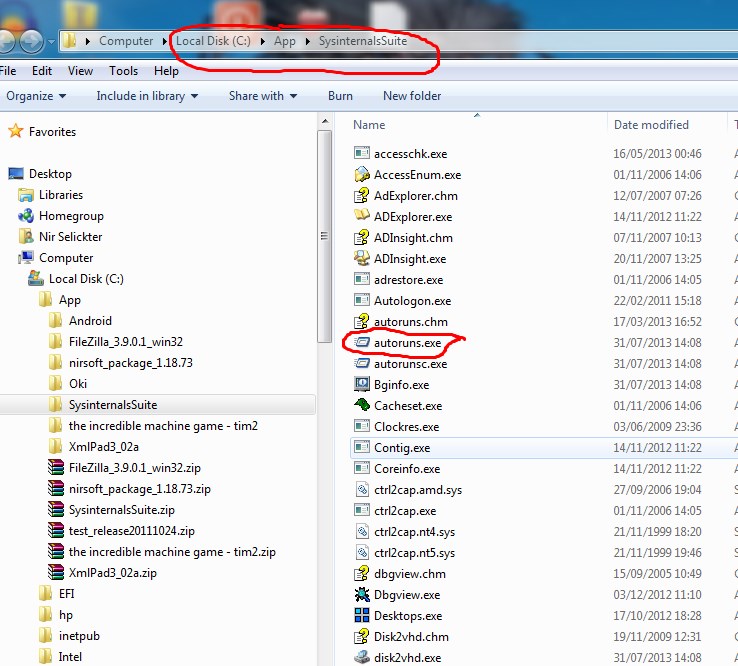Screen dimensions: 738x666
Task: Select the Clockres.exe file
Action: tap(406, 426)
